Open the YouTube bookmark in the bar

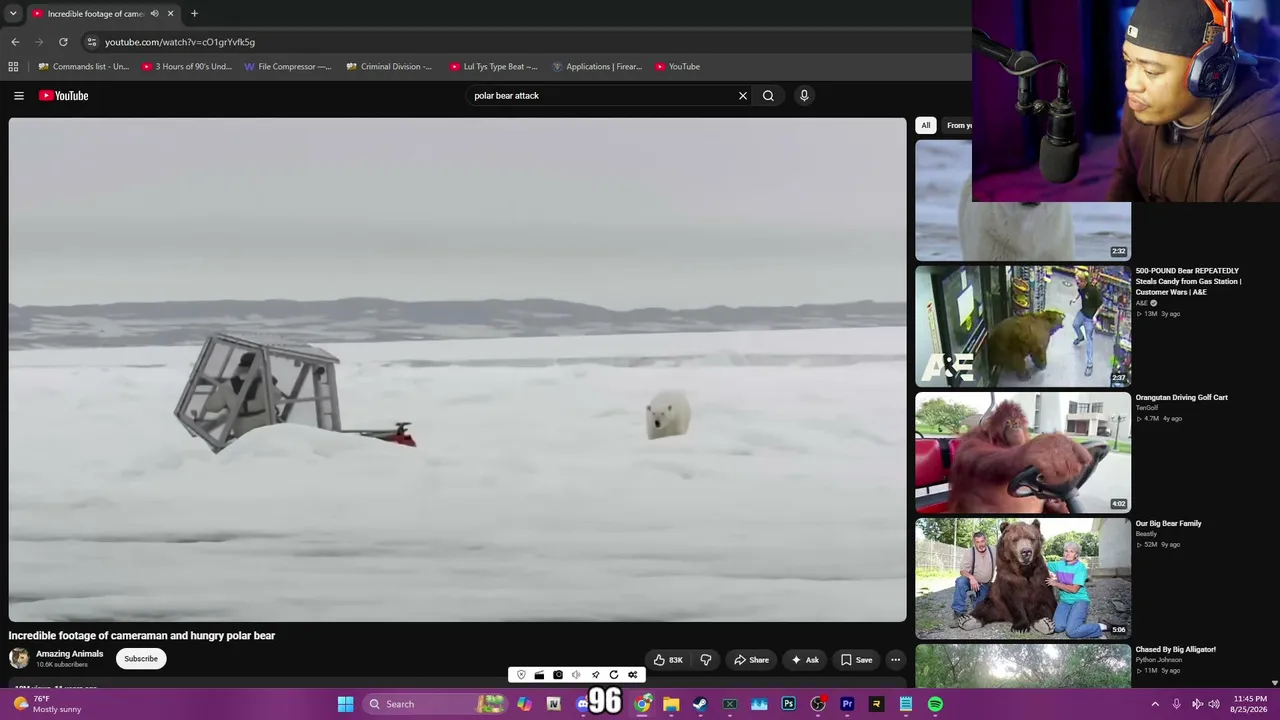pyautogui.click(x=678, y=67)
